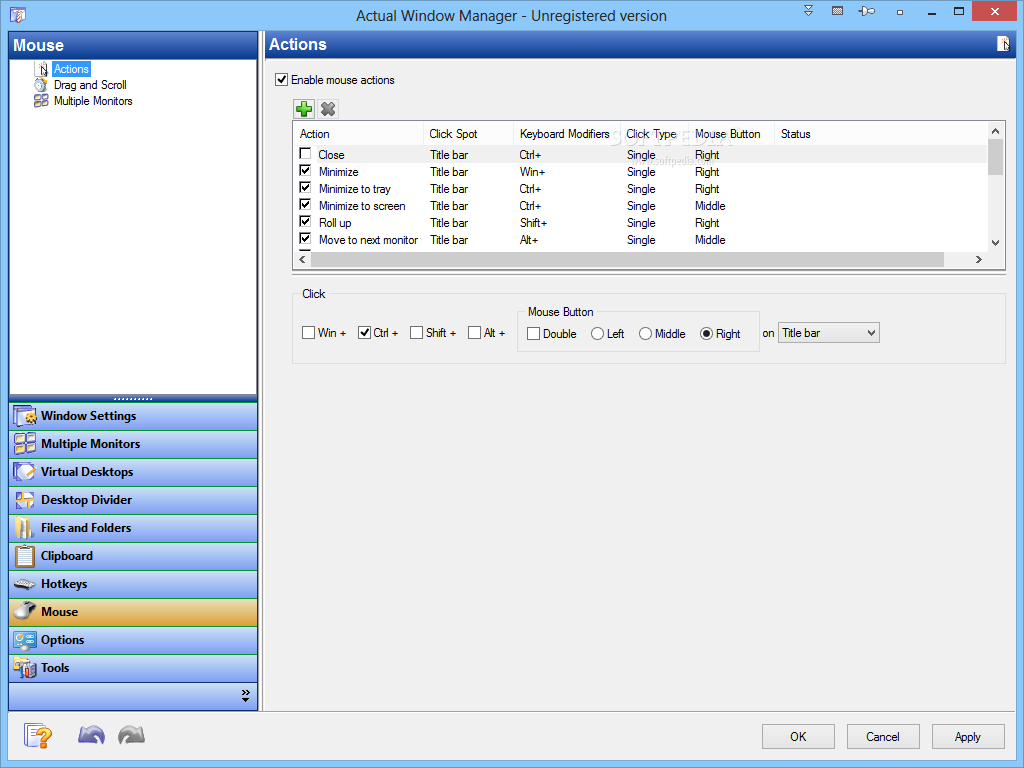
Task: Open Tools section
Action: (x=133, y=669)
